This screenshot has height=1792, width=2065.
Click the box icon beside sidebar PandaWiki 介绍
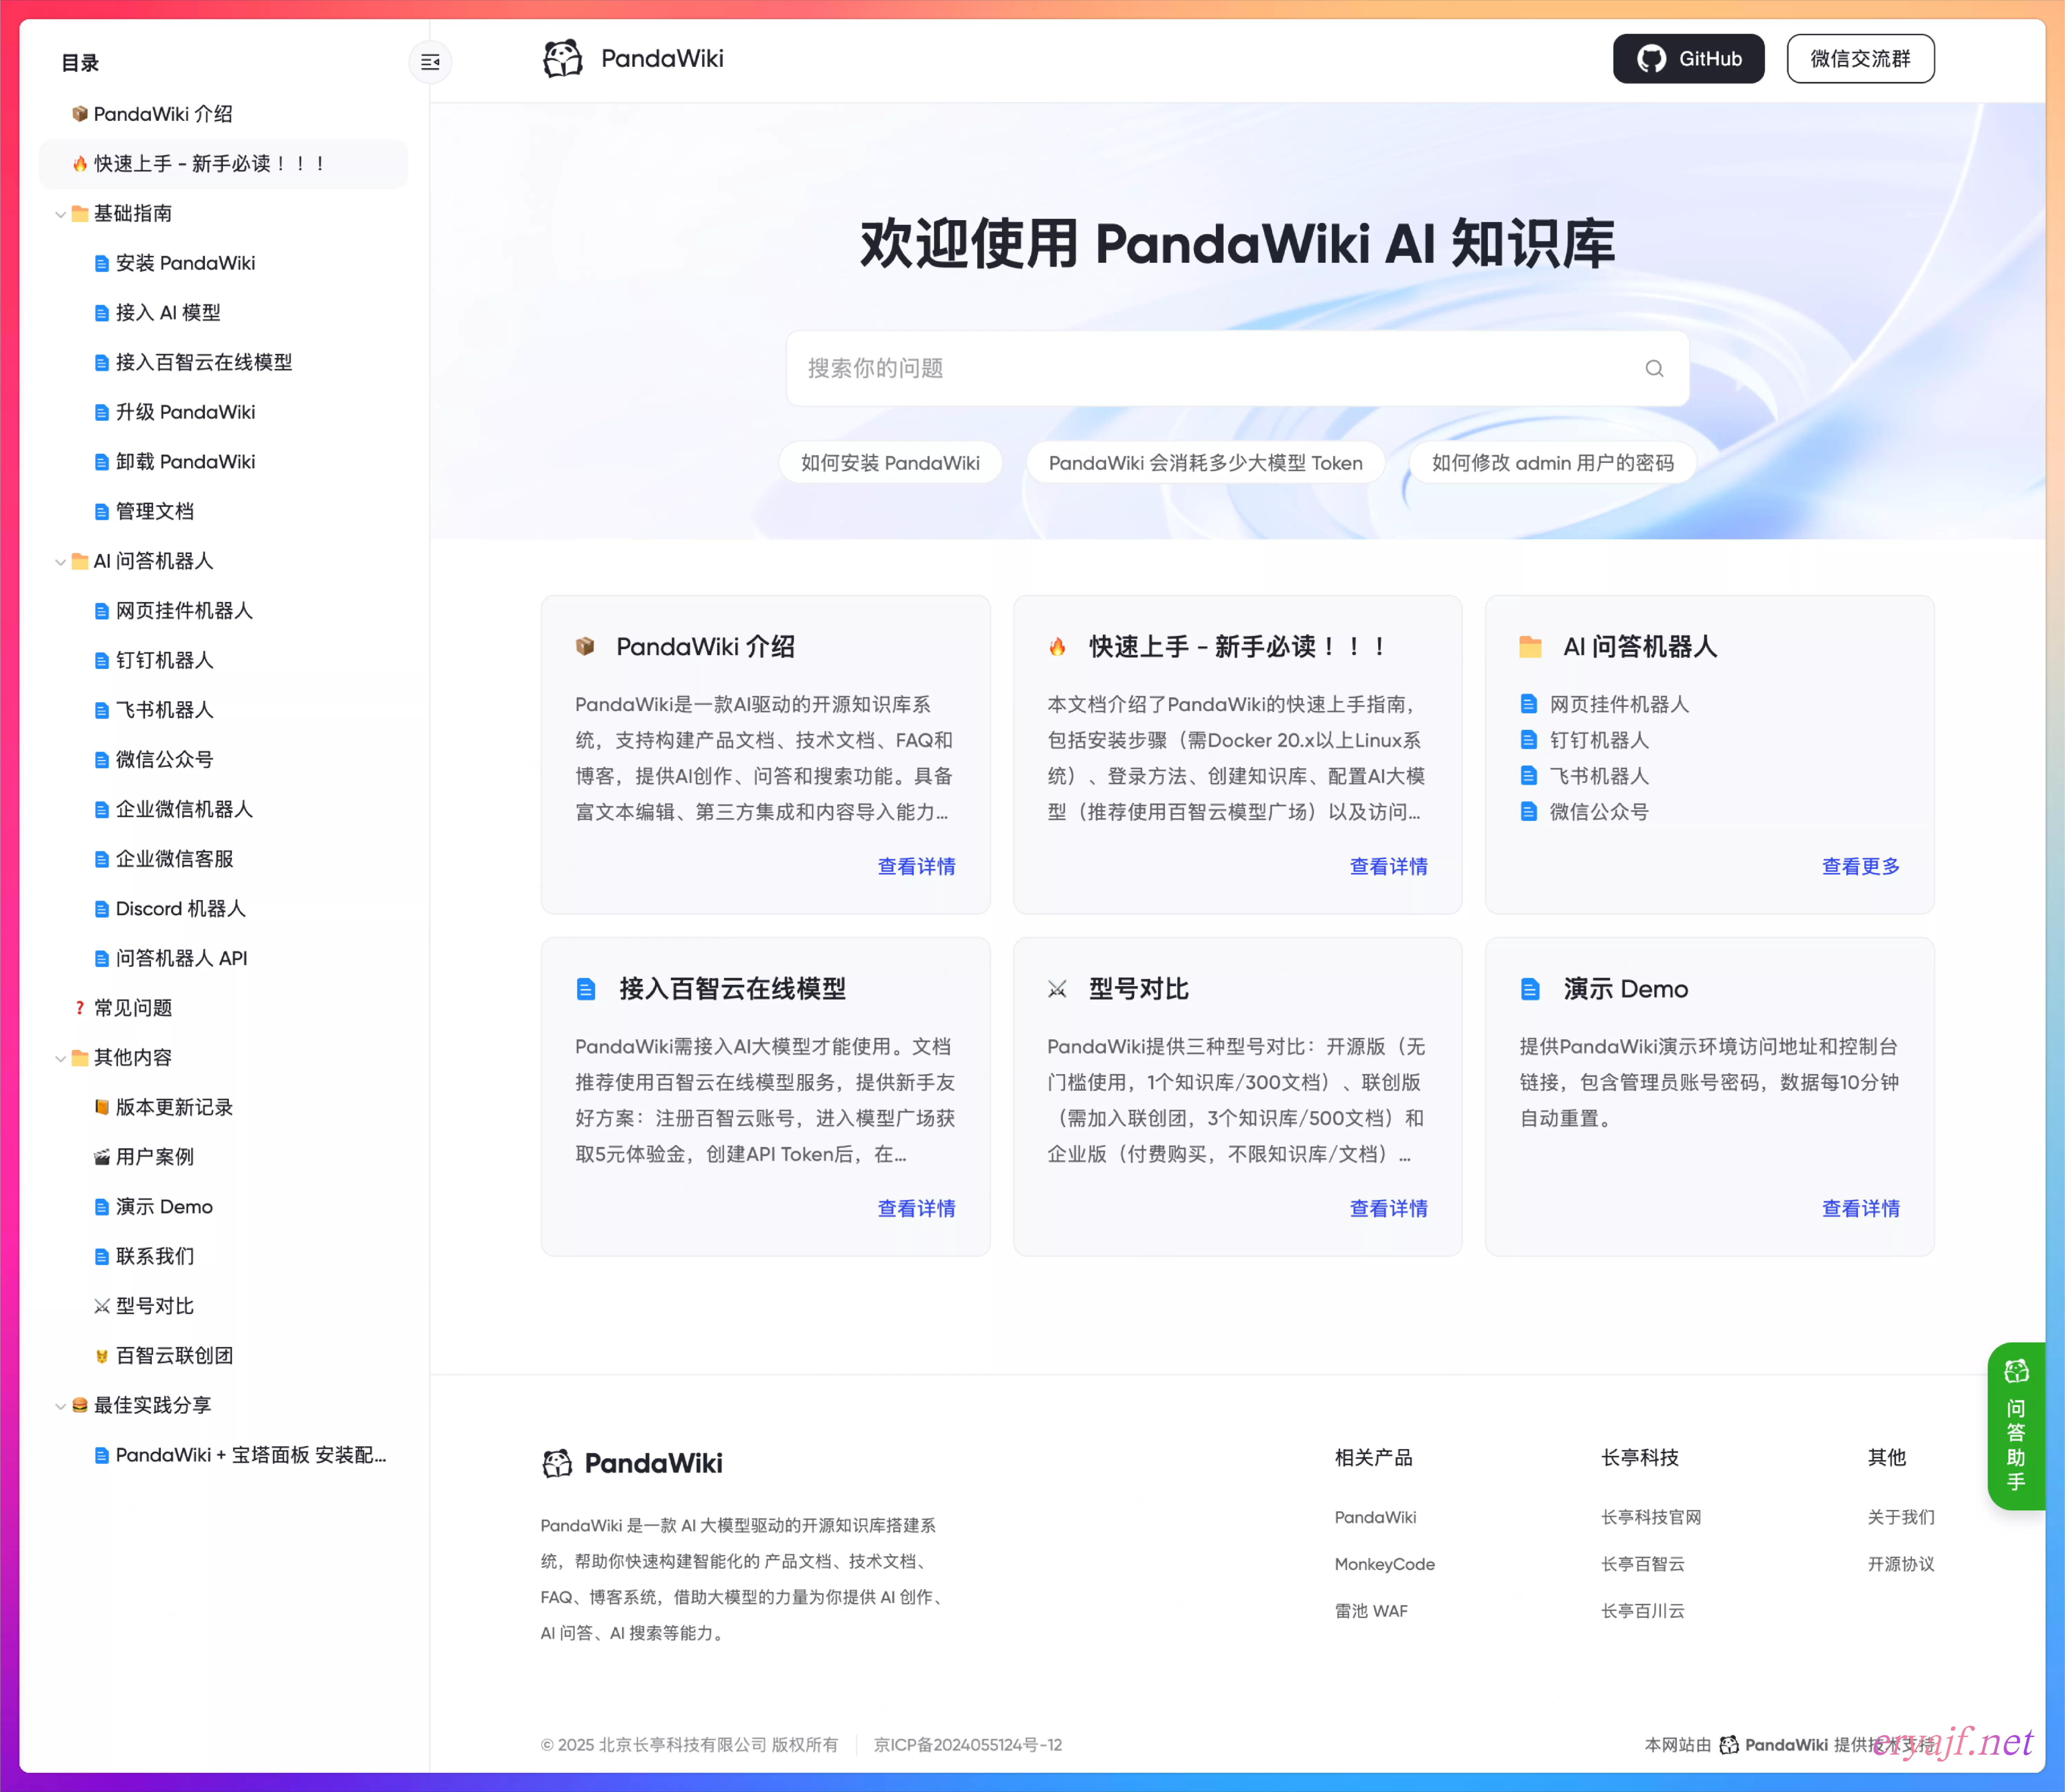pos(80,114)
